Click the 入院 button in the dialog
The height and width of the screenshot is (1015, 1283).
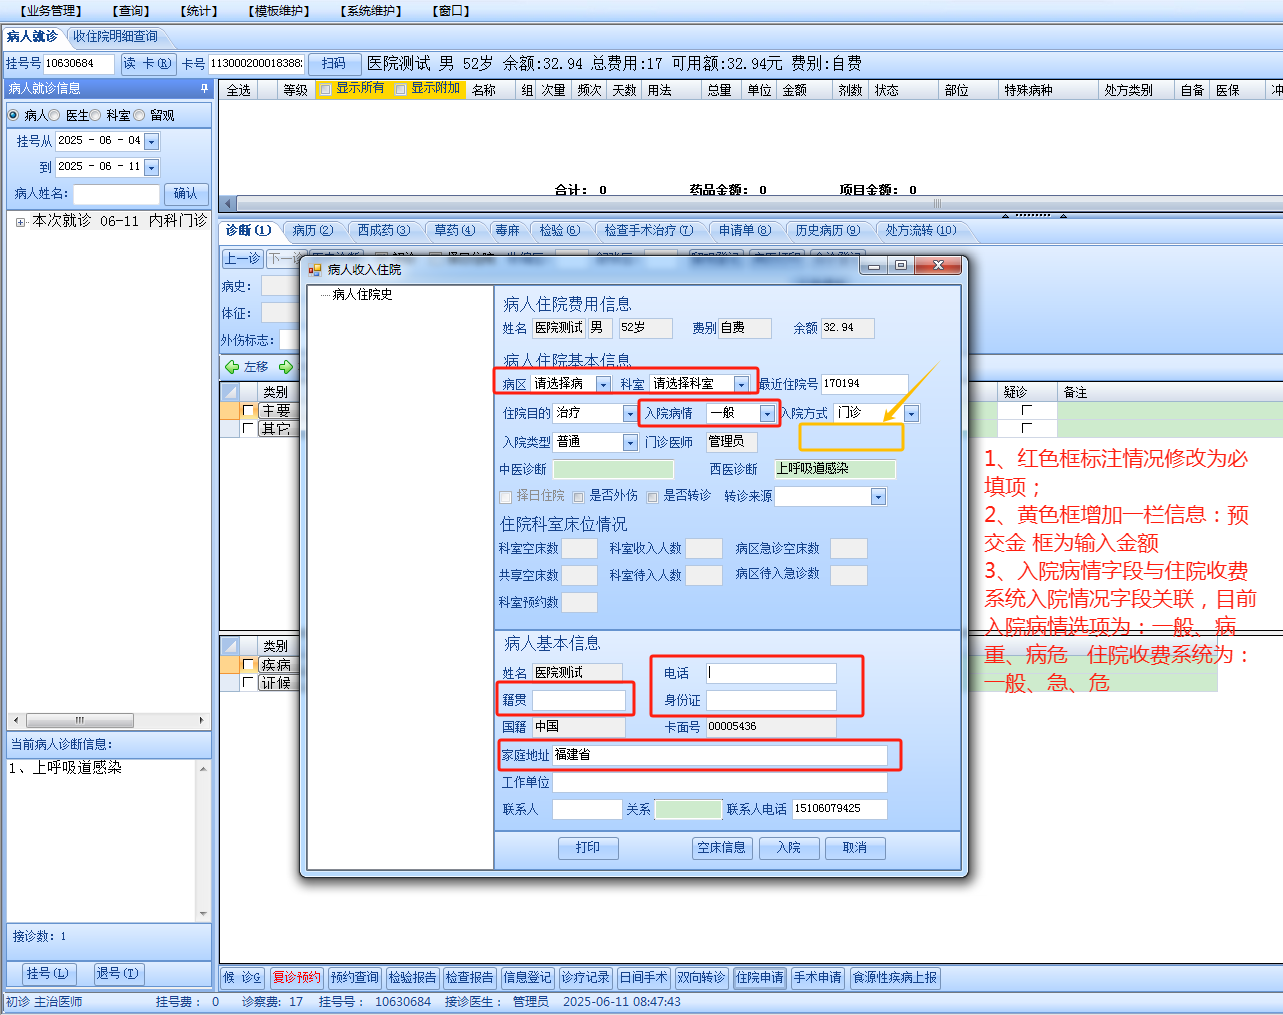789,848
